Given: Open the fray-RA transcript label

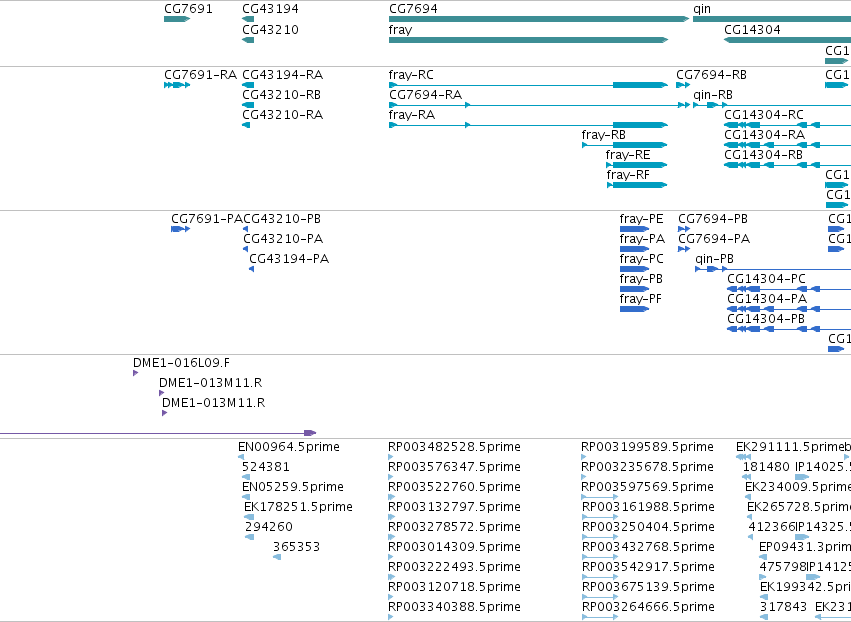Looking at the screenshot, I should [411, 115].
